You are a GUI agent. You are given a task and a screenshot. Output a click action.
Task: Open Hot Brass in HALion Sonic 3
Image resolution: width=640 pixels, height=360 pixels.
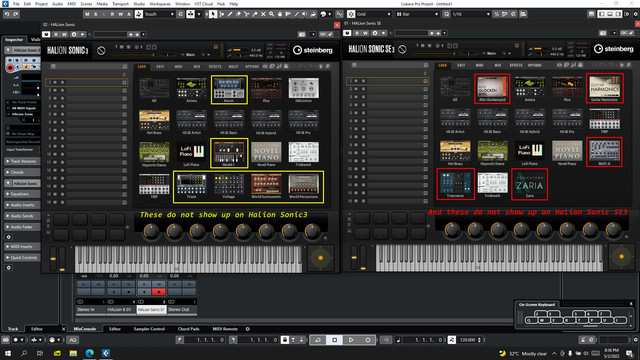[x=154, y=122]
